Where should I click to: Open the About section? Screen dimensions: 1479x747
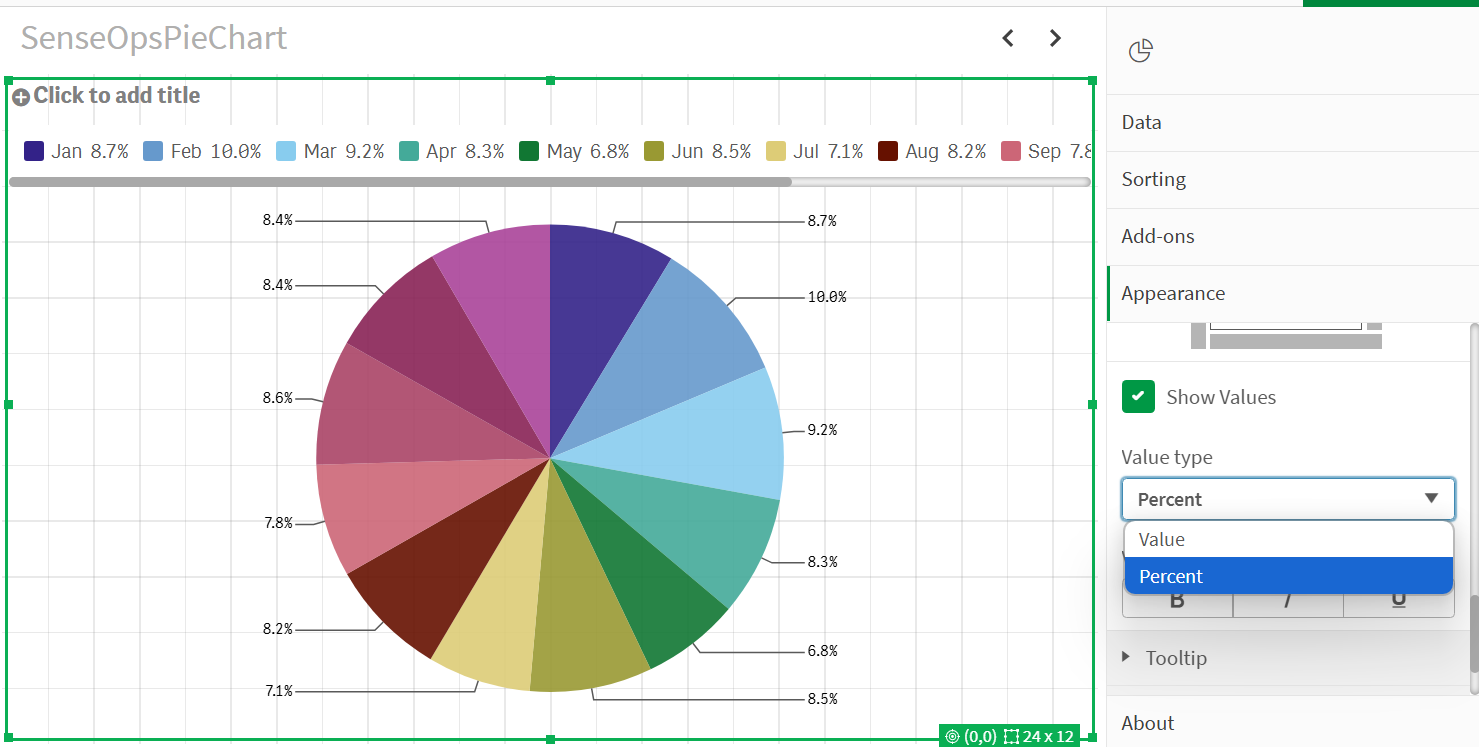[x=1148, y=723]
